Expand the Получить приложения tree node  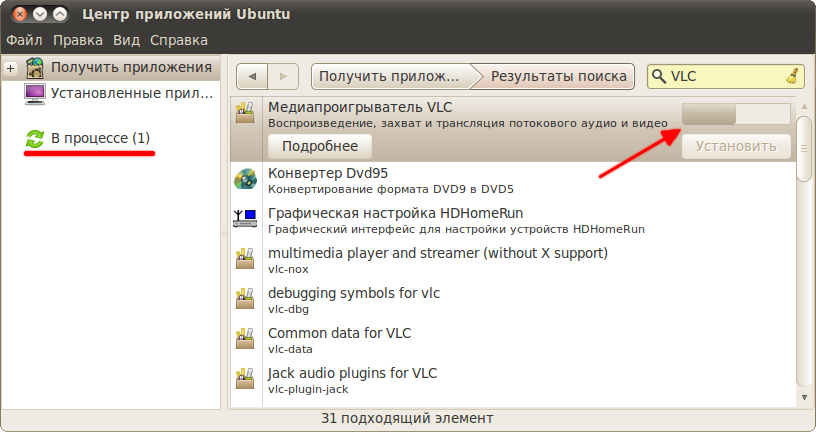click(x=11, y=68)
